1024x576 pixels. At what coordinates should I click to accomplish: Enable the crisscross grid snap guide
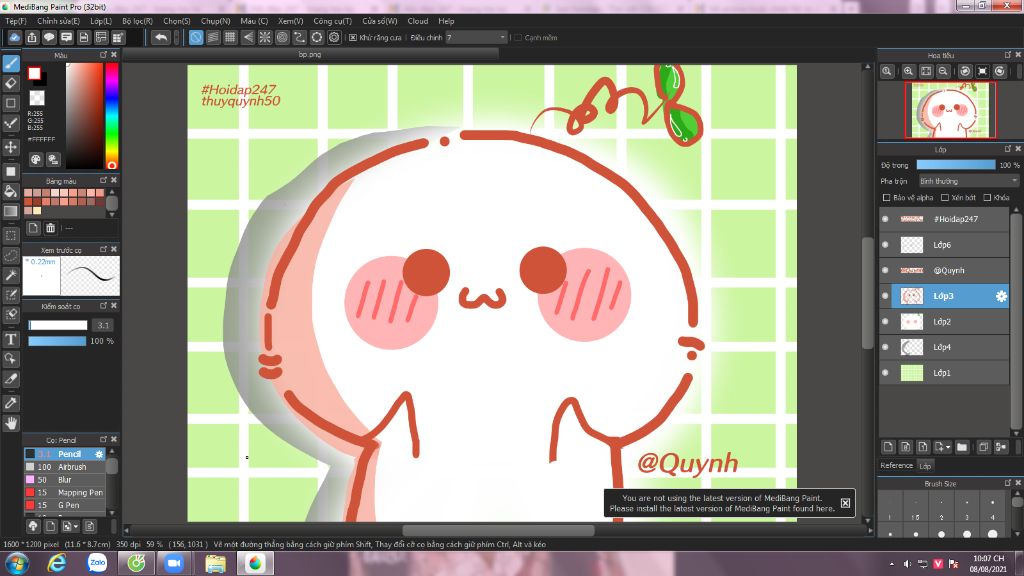[x=230, y=38]
